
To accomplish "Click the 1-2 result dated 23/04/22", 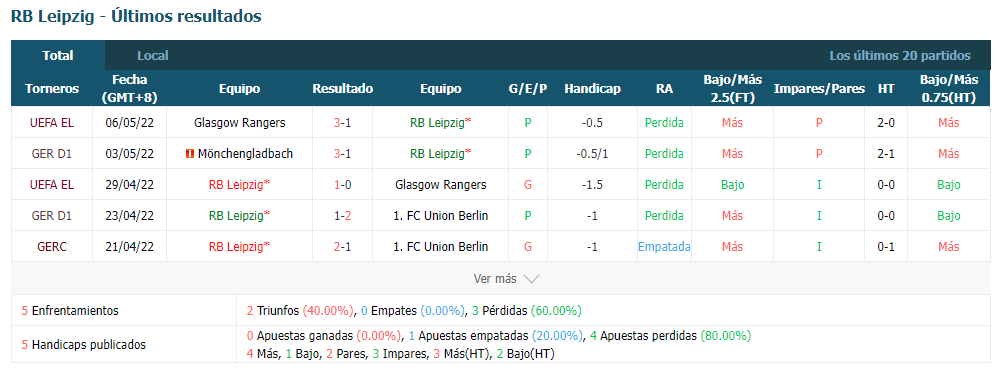I will [x=342, y=216].
